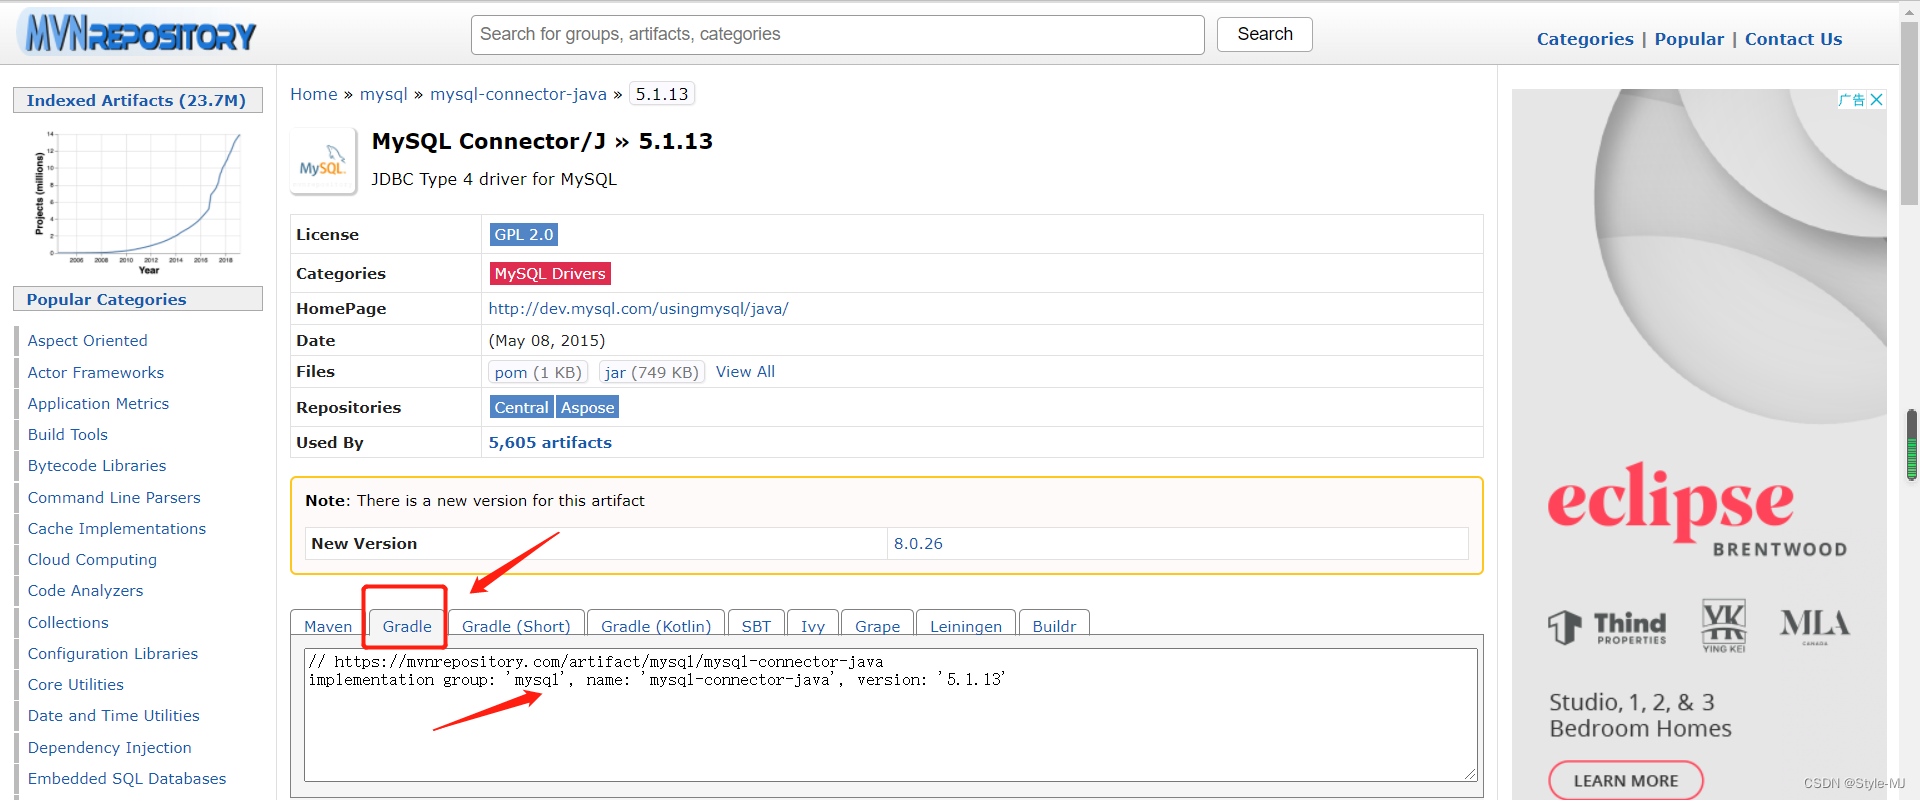Viewport: 1920px width, 800px height.
Task: Open Application Metrics category
Action: pos(98,403)
